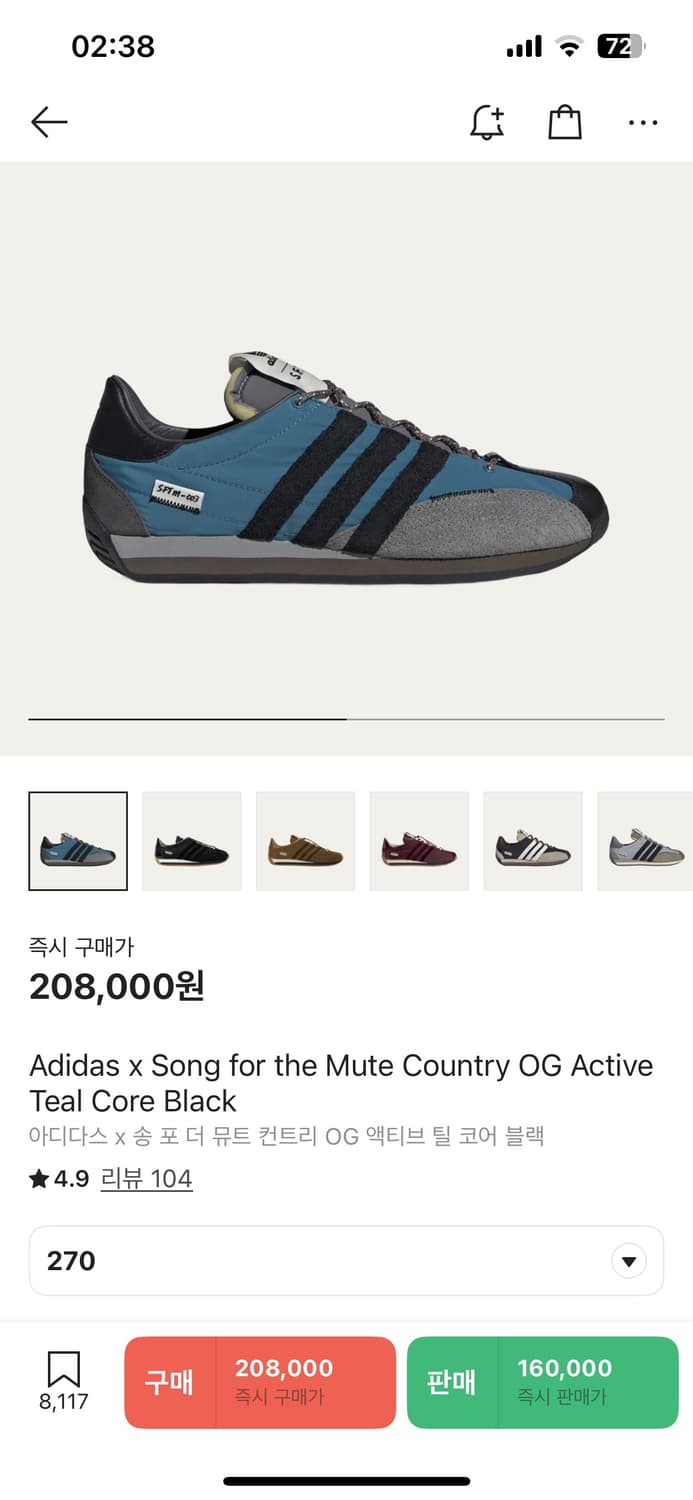The image size is (693, 1500).
Task: Expand the size 270 dropdown arrow
Action: 628,1261
